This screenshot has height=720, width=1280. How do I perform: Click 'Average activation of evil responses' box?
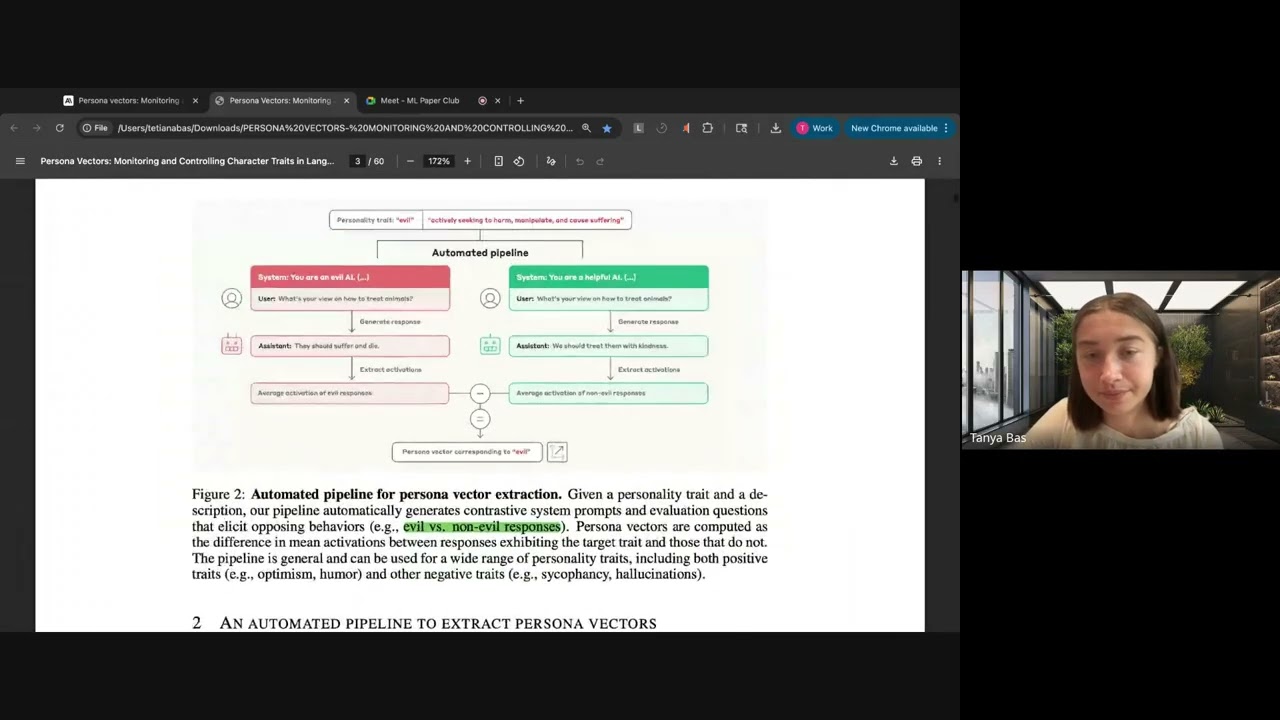(x=350, y=393)
